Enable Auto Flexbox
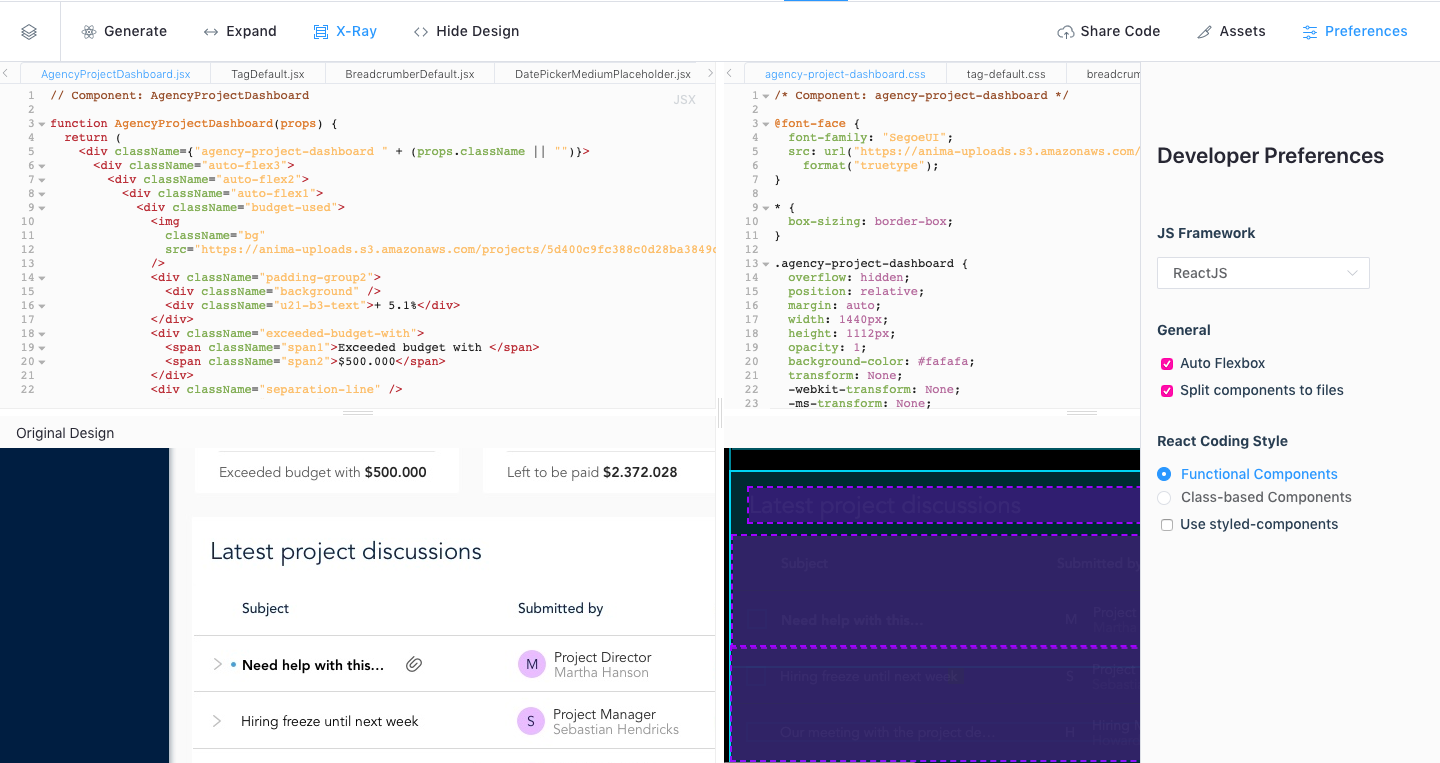Viewport: 1440px width, 763px height. pyautogui.click(x=1166, y=364)
